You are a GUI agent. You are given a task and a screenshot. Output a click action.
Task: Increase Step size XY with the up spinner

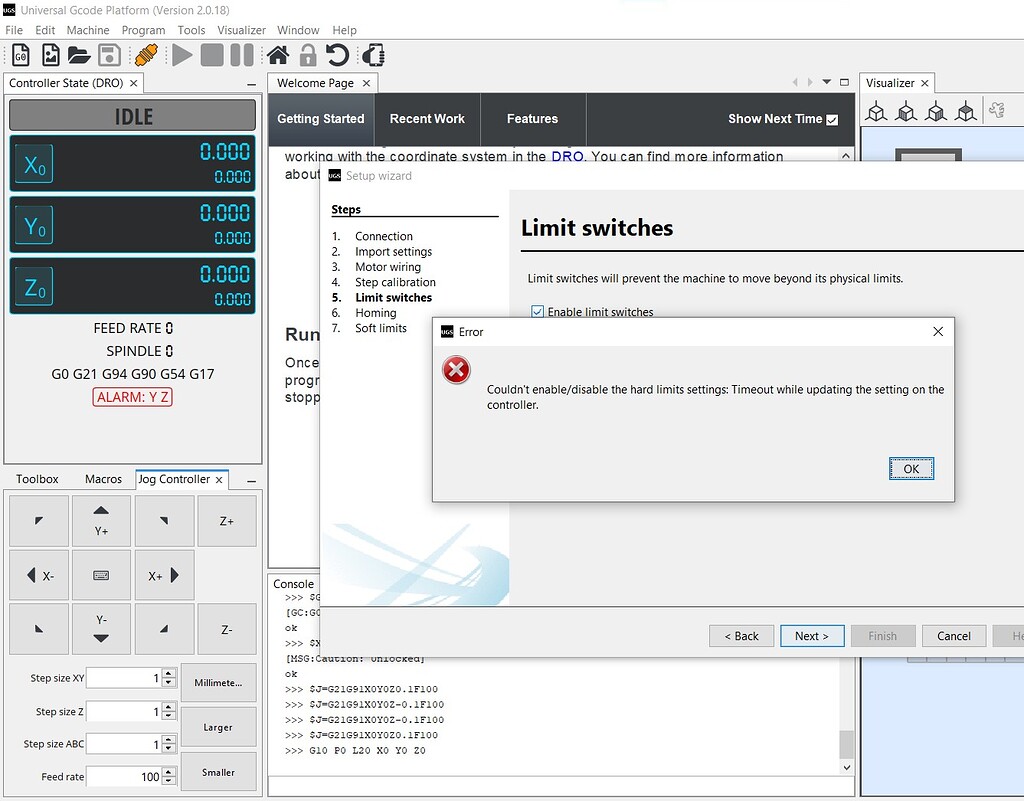[169, 673]
